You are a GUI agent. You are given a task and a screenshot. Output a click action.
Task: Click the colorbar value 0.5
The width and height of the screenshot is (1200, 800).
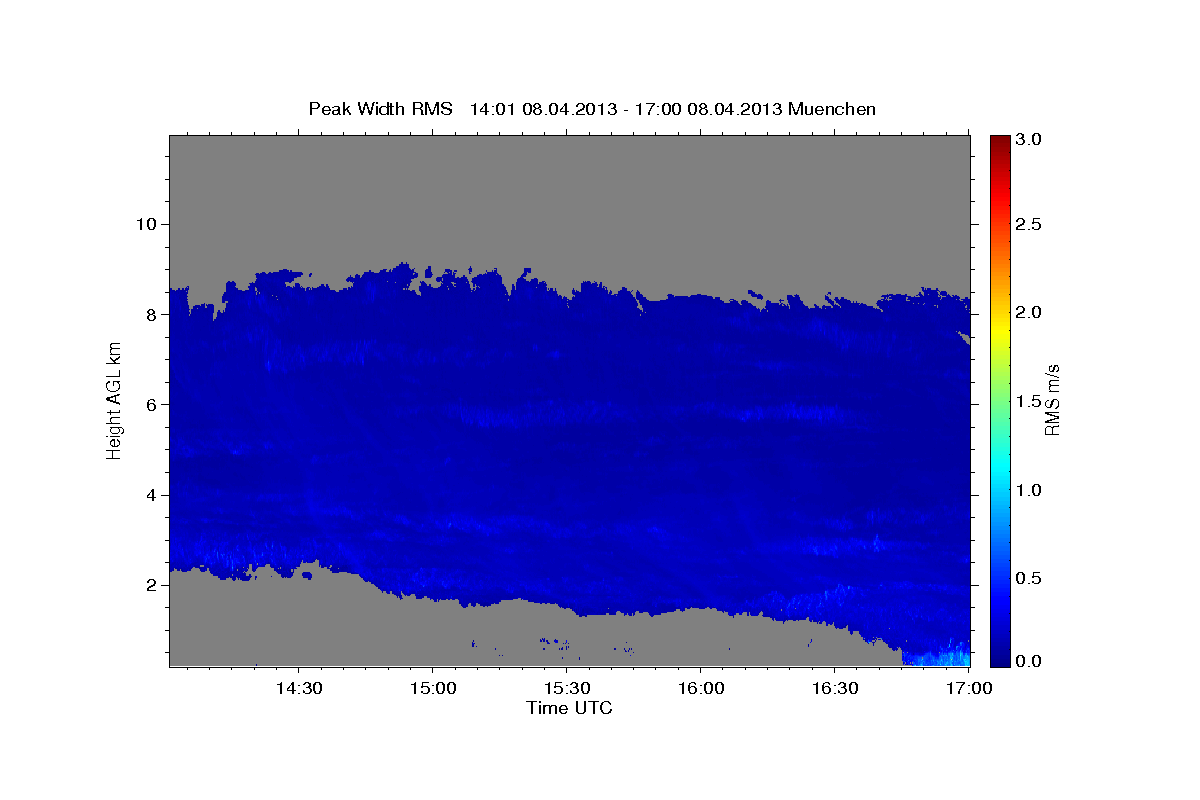coord(1030,579)
